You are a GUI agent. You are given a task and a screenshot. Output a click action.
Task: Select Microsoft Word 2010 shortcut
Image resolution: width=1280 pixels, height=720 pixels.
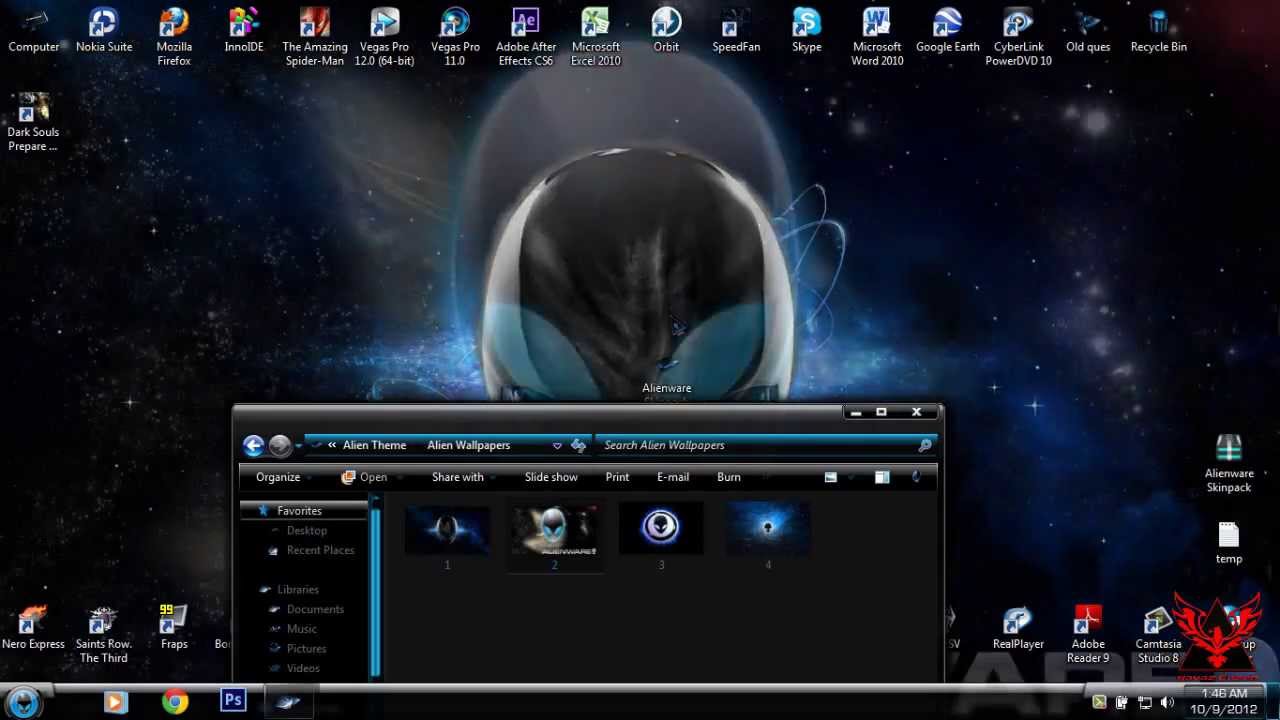click(x=877, y=37)
